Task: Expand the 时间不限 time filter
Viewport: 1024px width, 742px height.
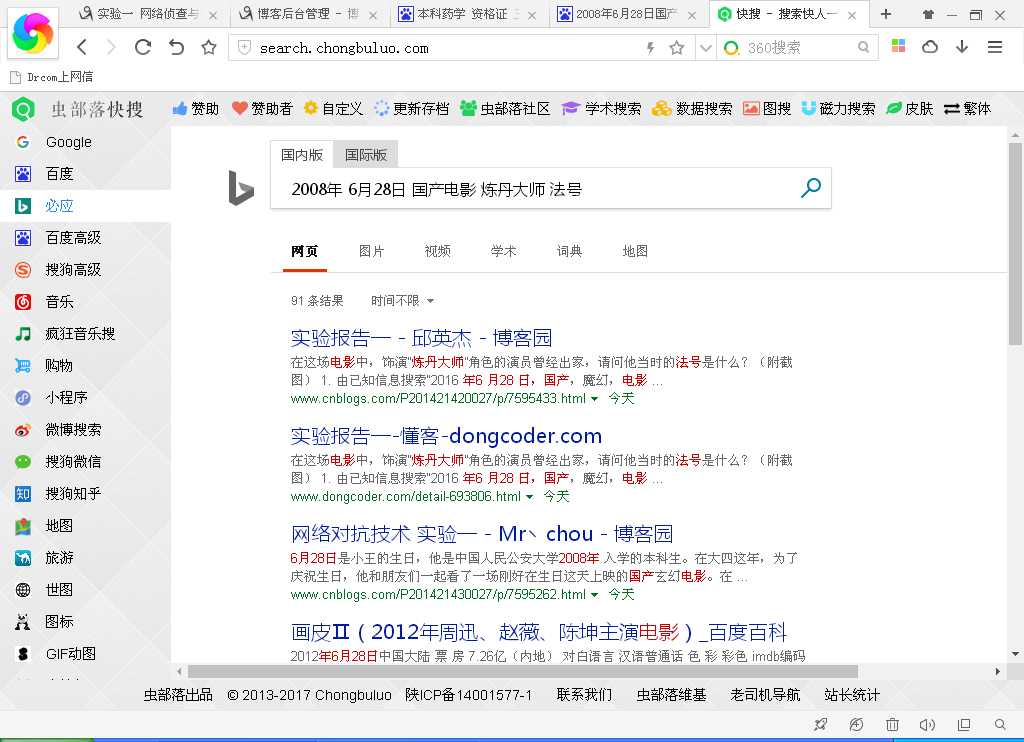Action: [402, 300]
